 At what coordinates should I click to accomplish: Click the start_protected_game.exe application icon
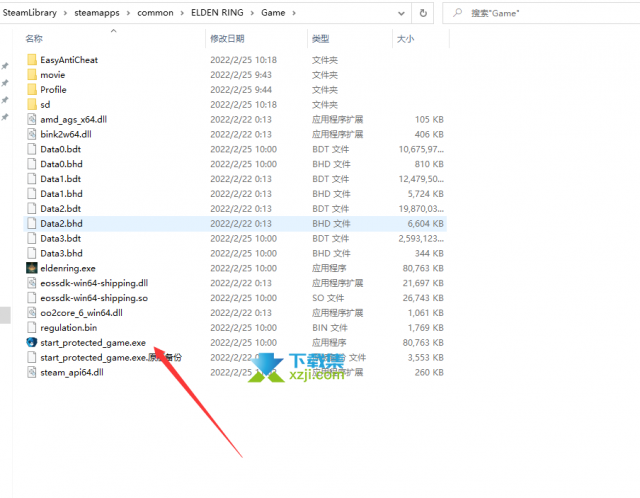(x=32, y=342)
